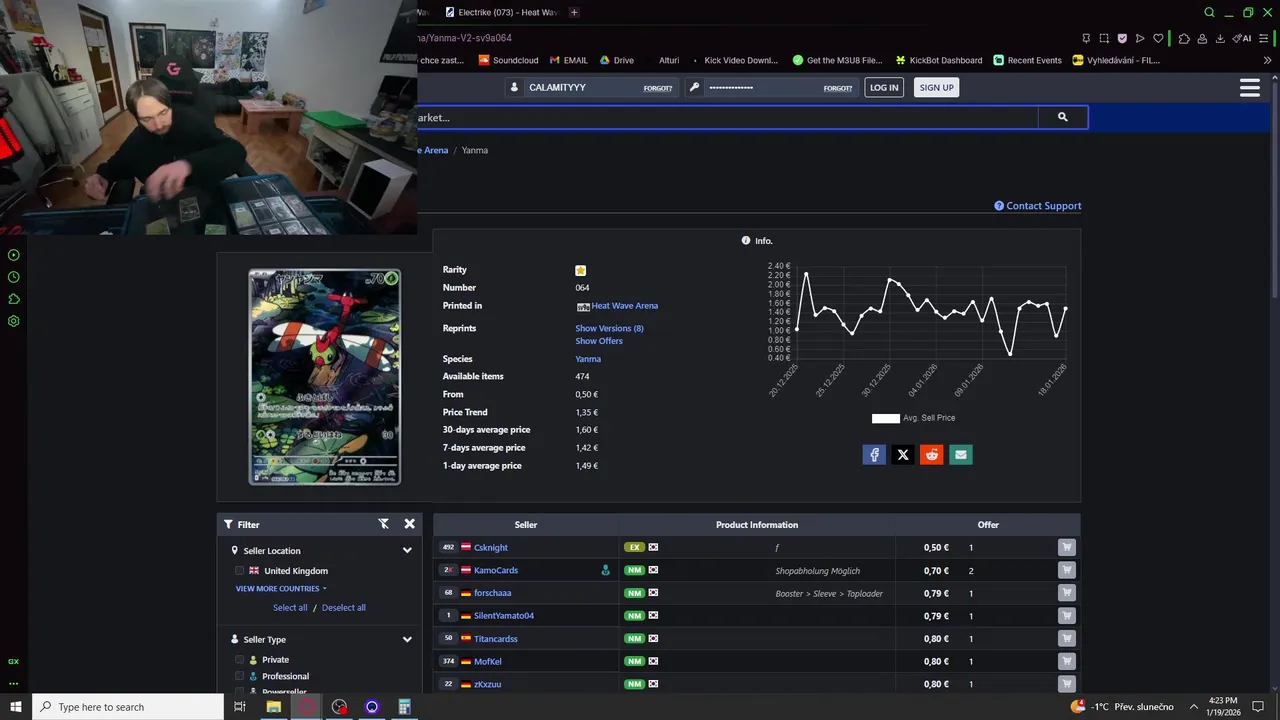Click the rarity star icon
The width and height of the screenshot is (1280, 720).
[581, 270]
